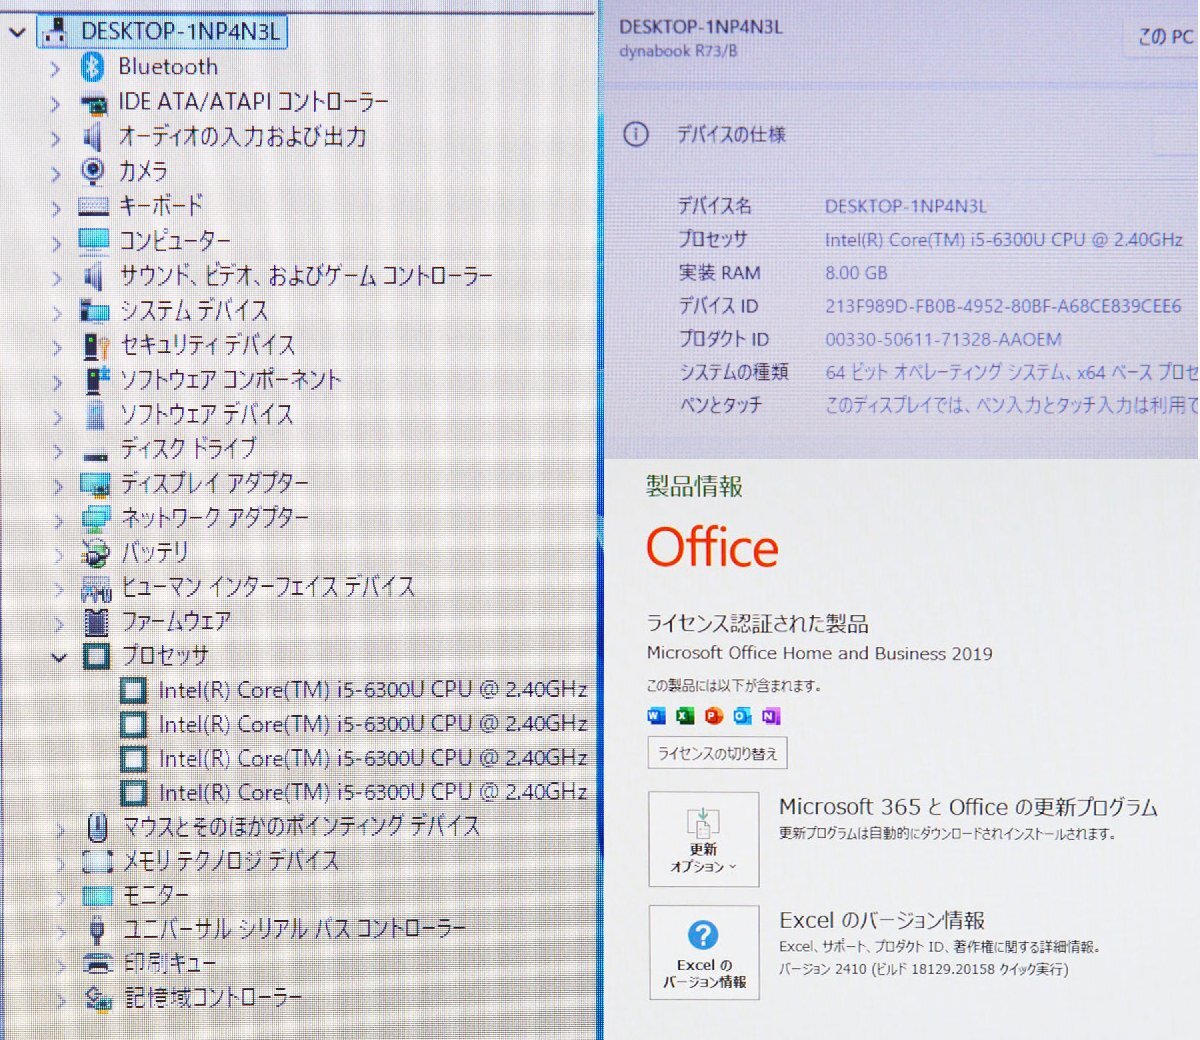Viewport: 1200px width, 1040px height.
Task: Click the Word icon in Office product info
Action: 656,716
